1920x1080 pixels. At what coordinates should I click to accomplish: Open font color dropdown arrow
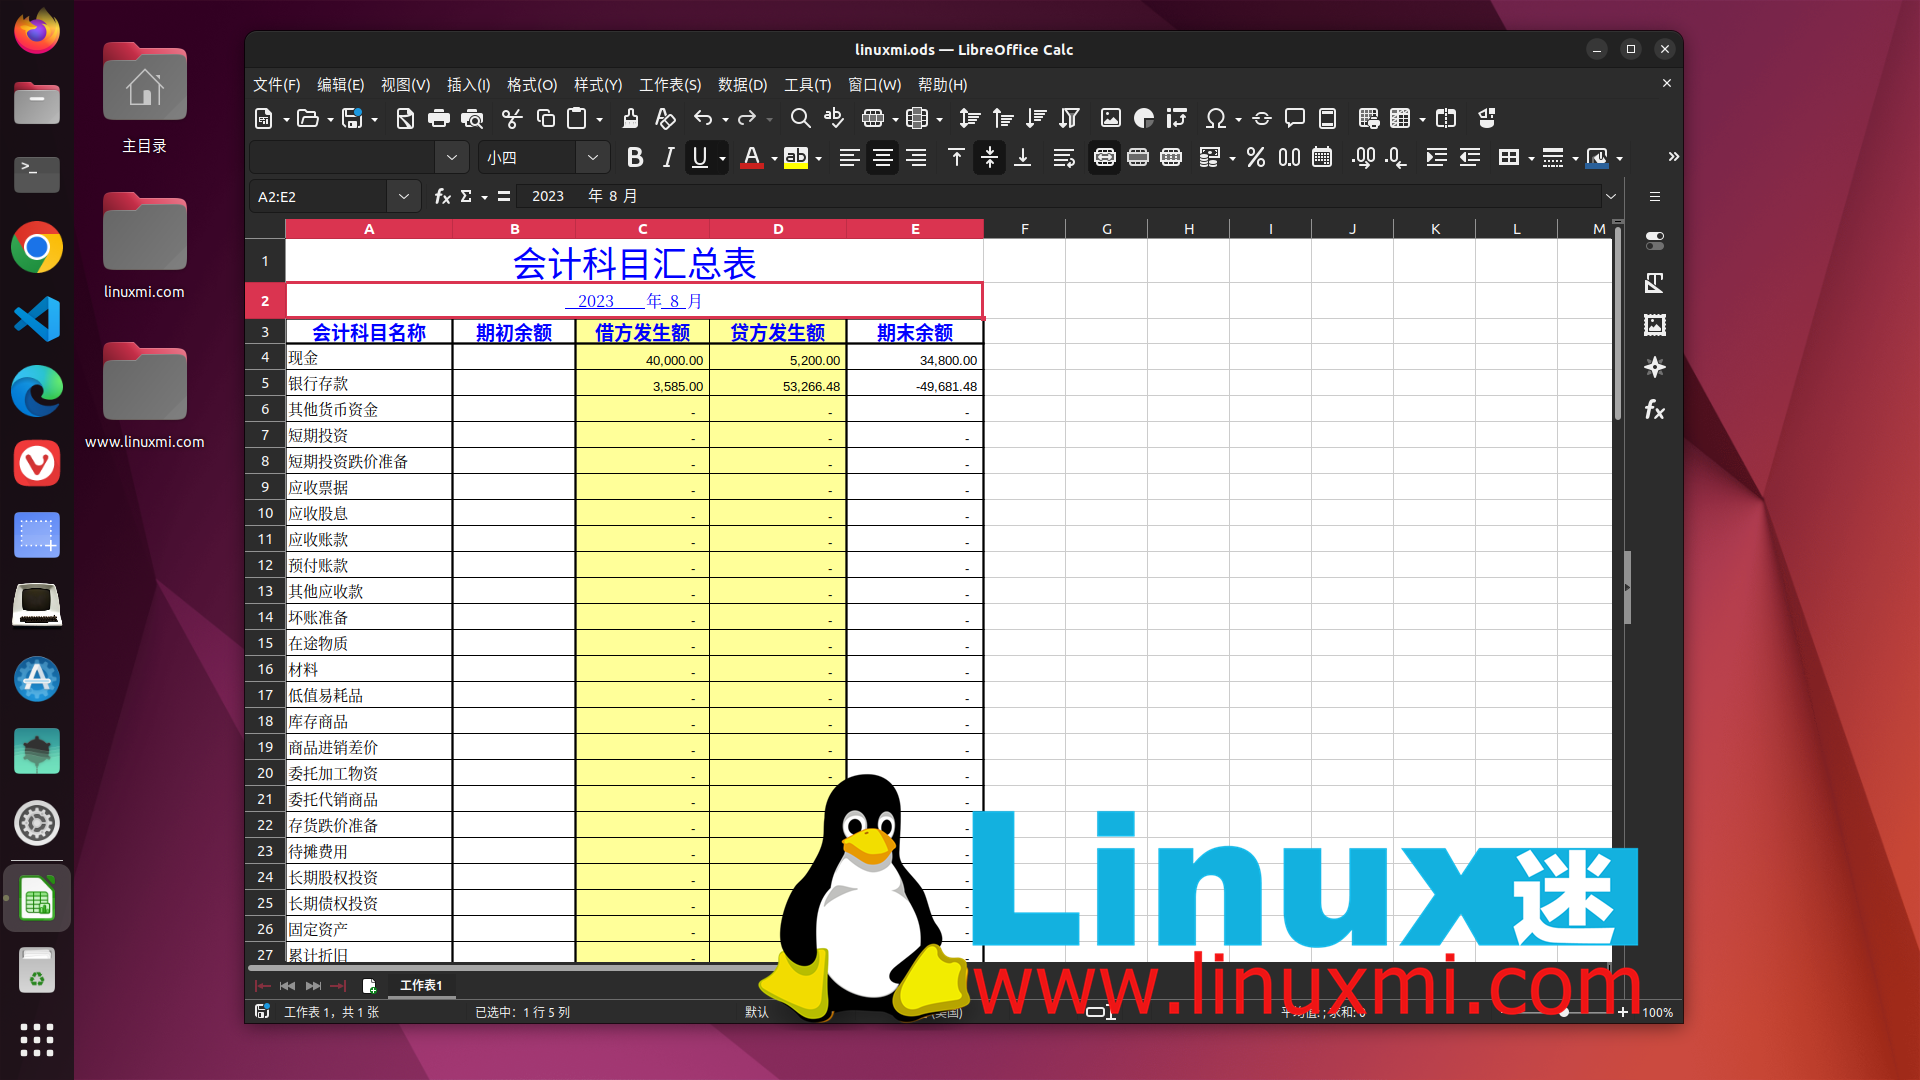774,159
